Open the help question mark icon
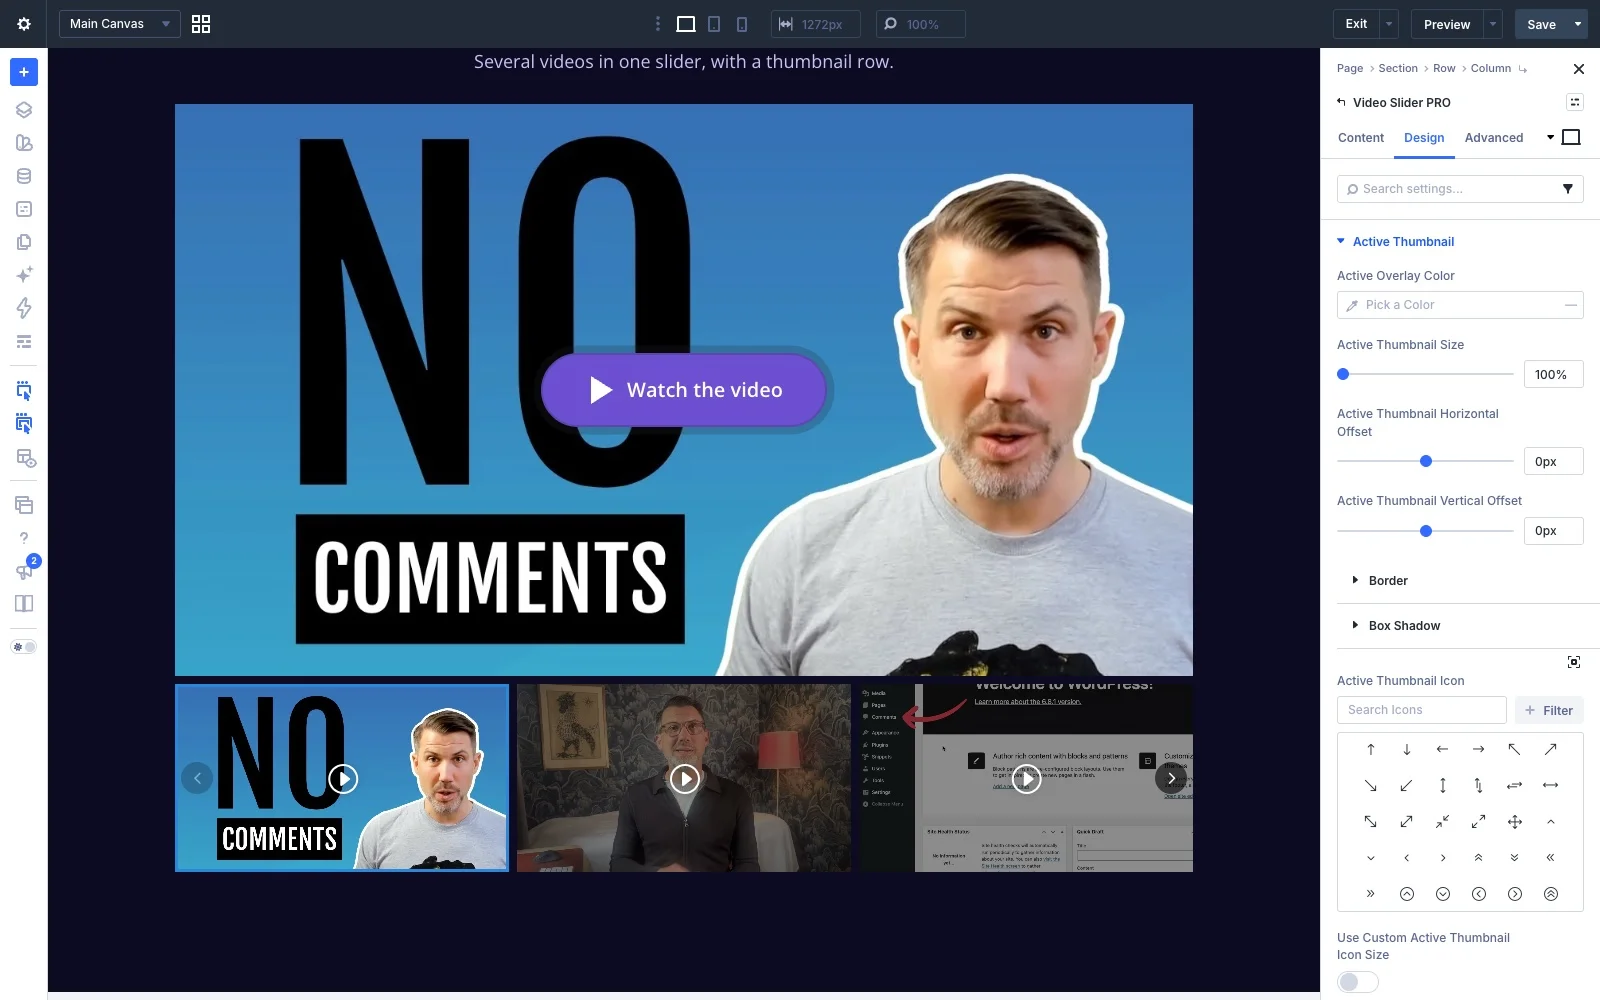 24,538
